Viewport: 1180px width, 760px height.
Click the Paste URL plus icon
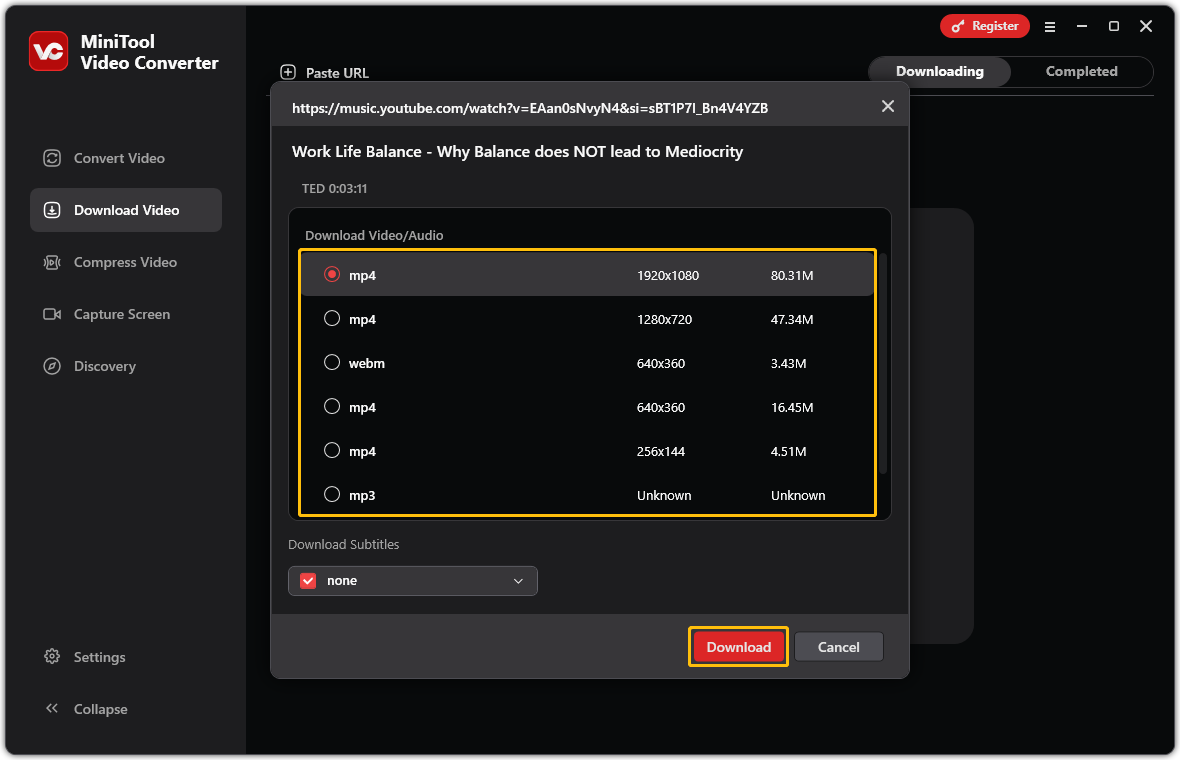(x=287, y=72)
